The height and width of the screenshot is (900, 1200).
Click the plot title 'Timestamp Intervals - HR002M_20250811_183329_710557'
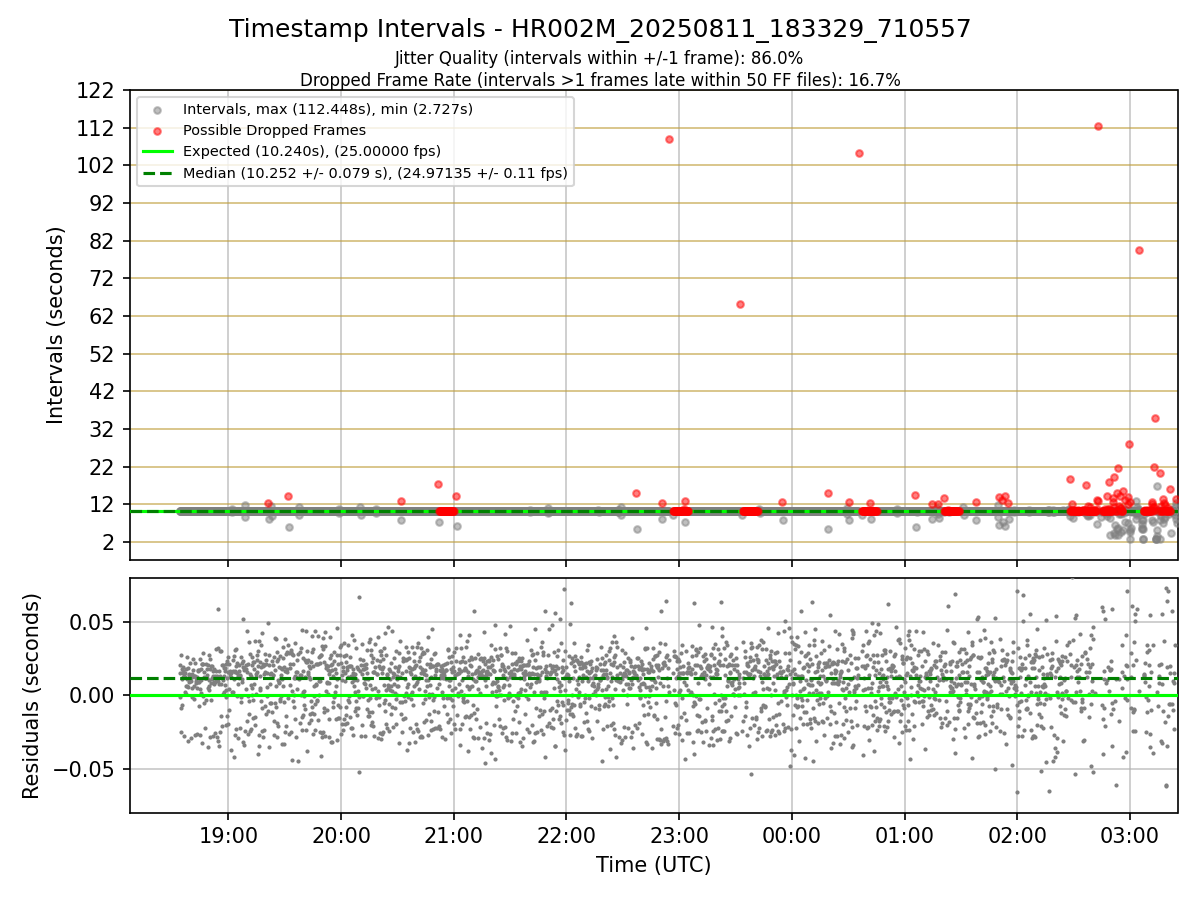click(x=600, y=29)
